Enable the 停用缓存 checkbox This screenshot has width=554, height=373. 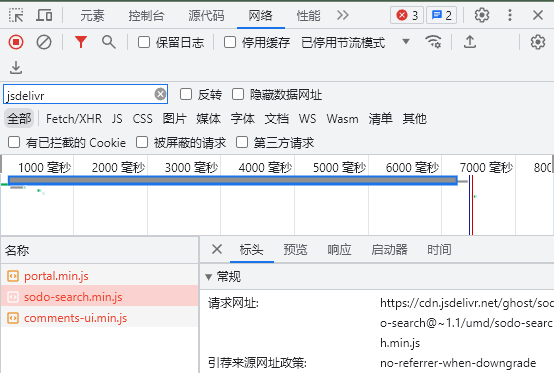[230, 42]
